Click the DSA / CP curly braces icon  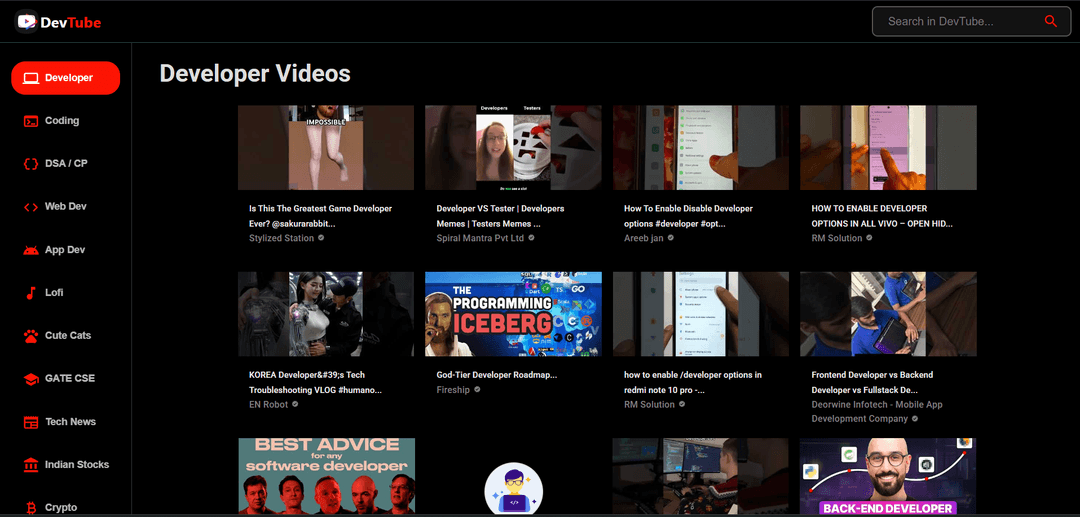30,164
